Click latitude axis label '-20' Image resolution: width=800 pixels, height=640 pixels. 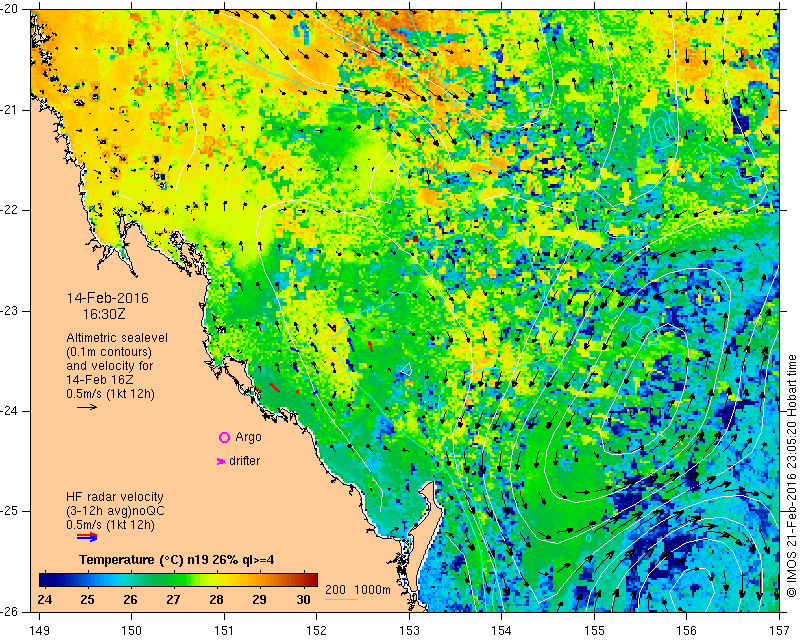10,9
